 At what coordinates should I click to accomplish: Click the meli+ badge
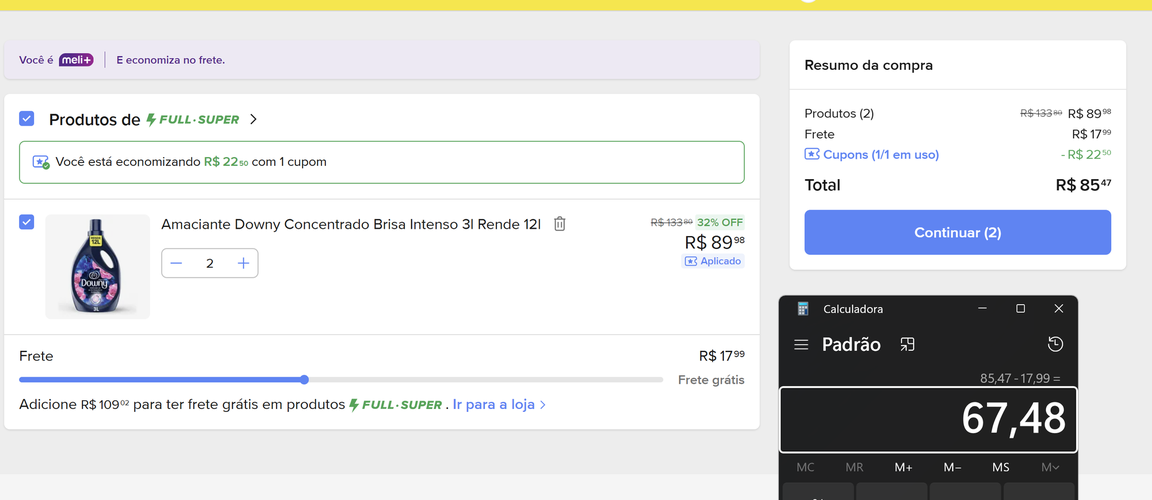click(76, 60)
